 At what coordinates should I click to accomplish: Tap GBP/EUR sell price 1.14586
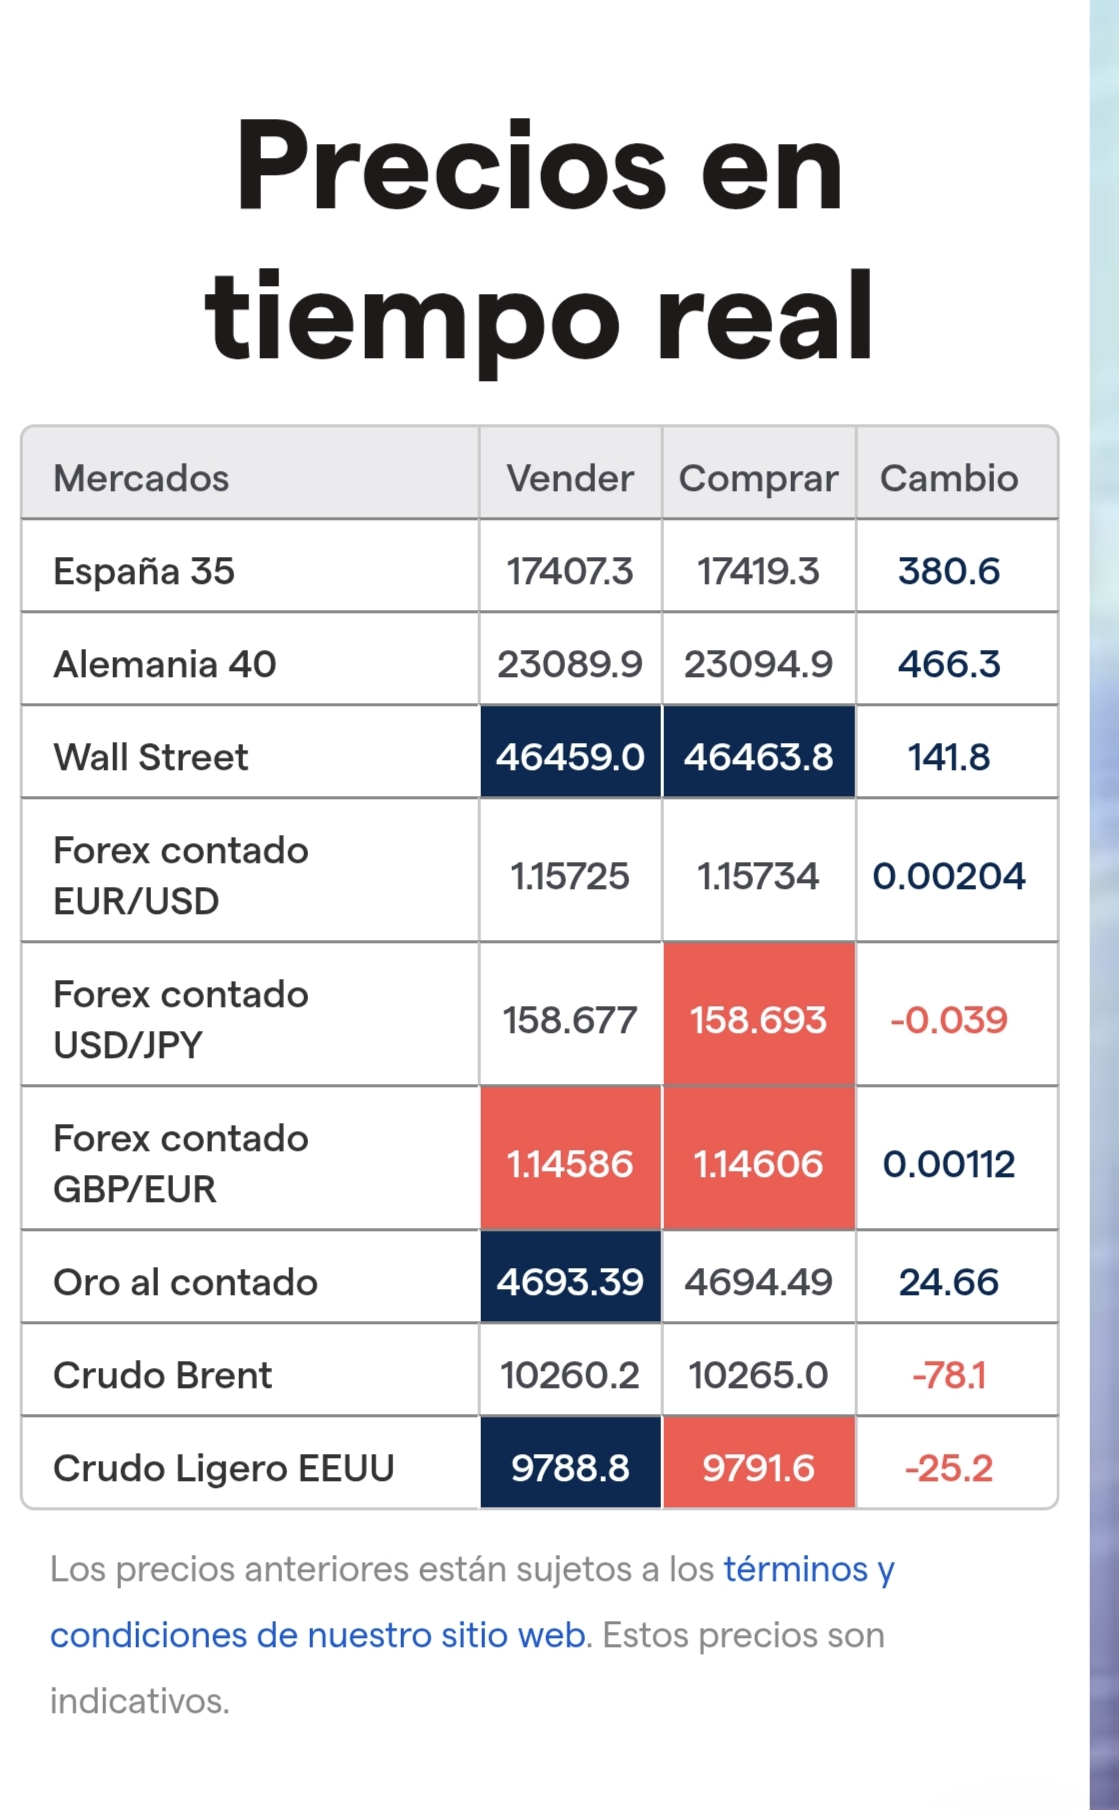(x=570, y=1158)
